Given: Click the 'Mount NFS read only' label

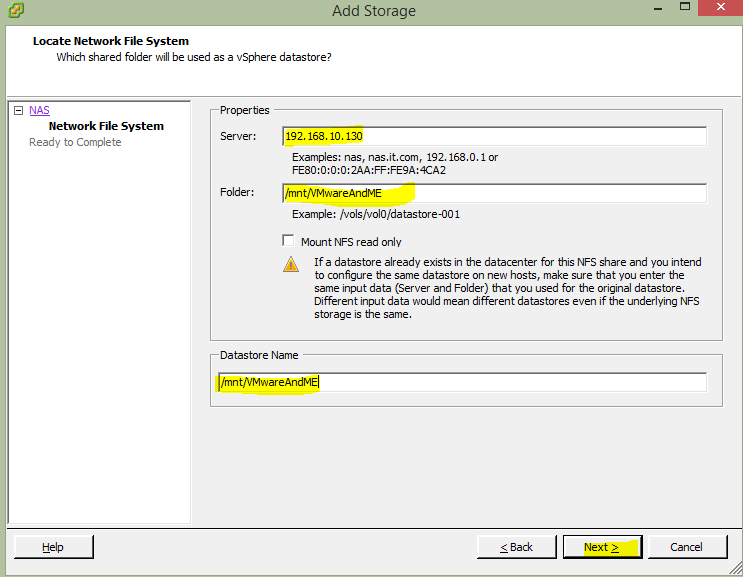Looking at the screenshot, I should (x=351, y=242).
